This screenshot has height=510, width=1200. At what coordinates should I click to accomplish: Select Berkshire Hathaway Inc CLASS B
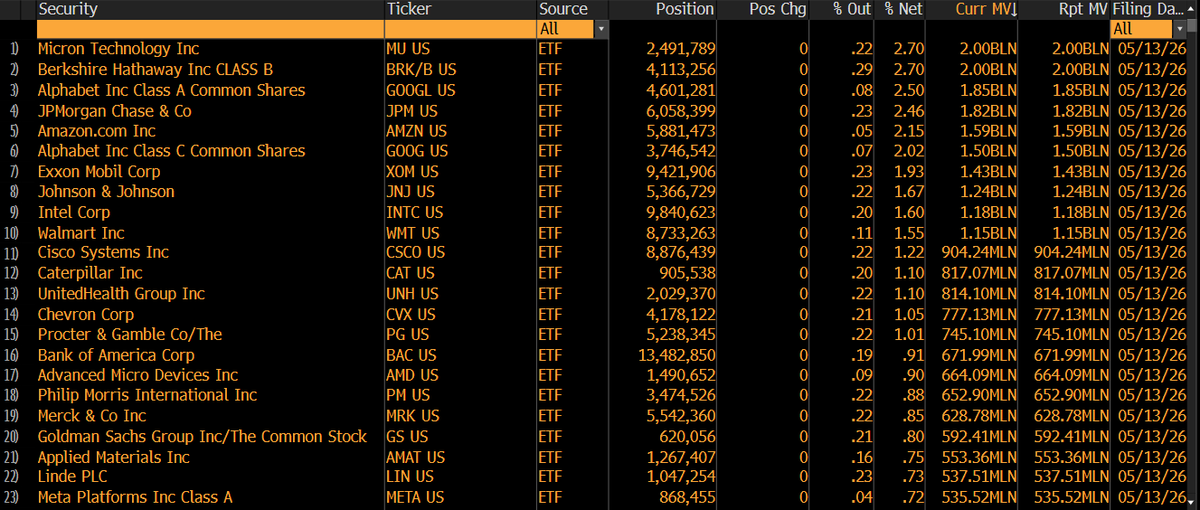tap(155, 69)
